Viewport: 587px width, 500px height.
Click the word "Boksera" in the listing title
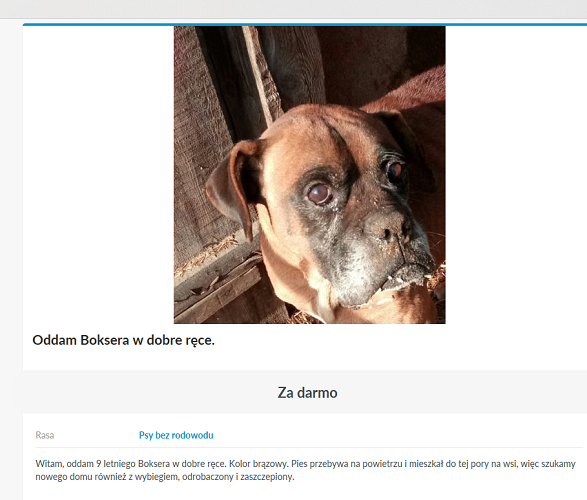coord(104,340)
